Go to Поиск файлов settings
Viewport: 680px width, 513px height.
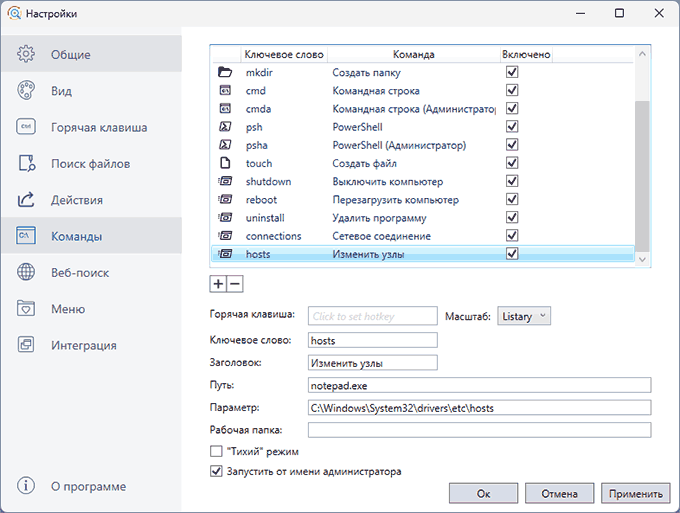click(92, 163)
